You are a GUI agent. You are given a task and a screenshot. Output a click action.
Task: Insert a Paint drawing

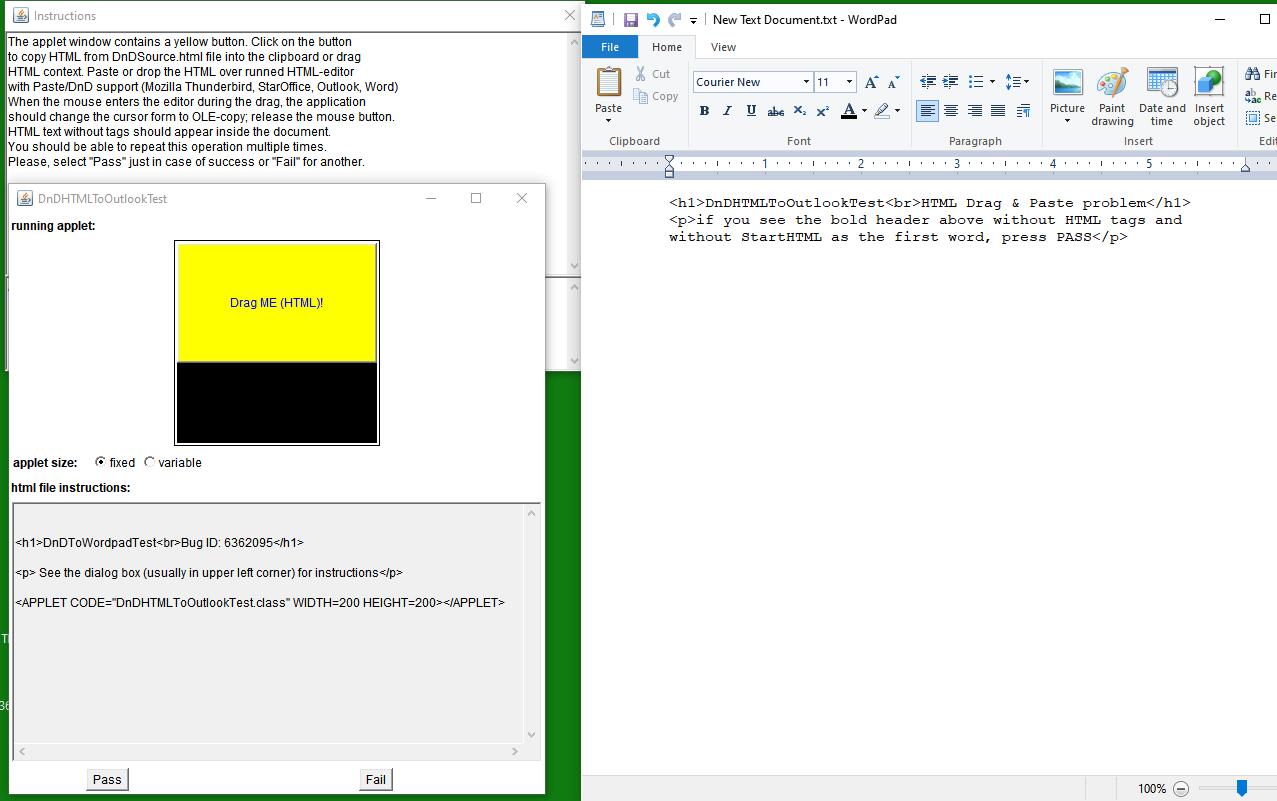pos(1112,97)
